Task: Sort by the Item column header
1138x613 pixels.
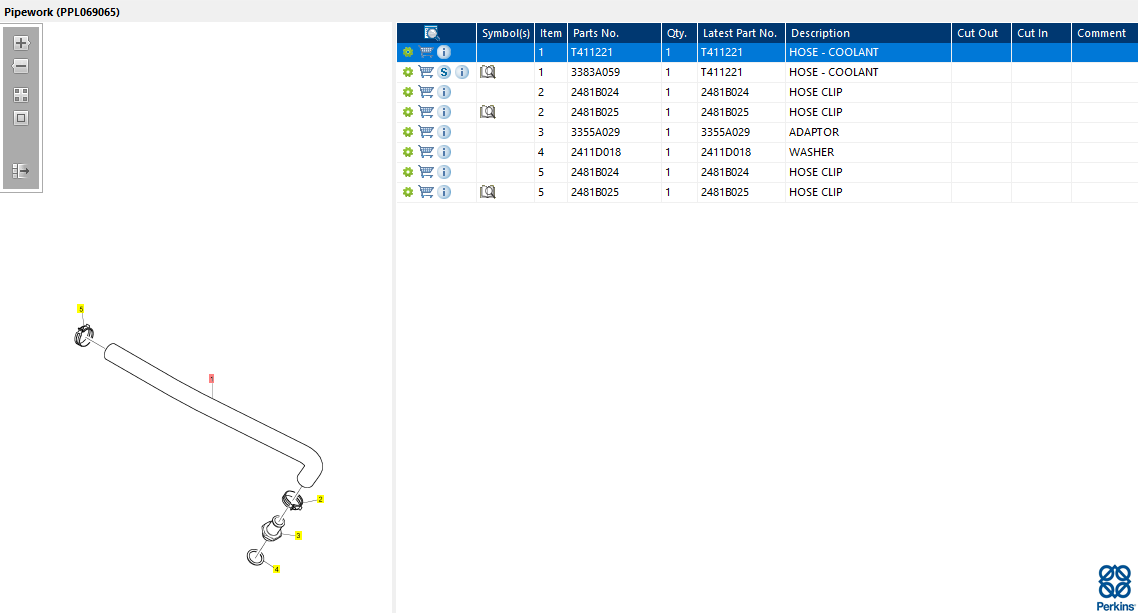Action: click(x=551, y=33)
